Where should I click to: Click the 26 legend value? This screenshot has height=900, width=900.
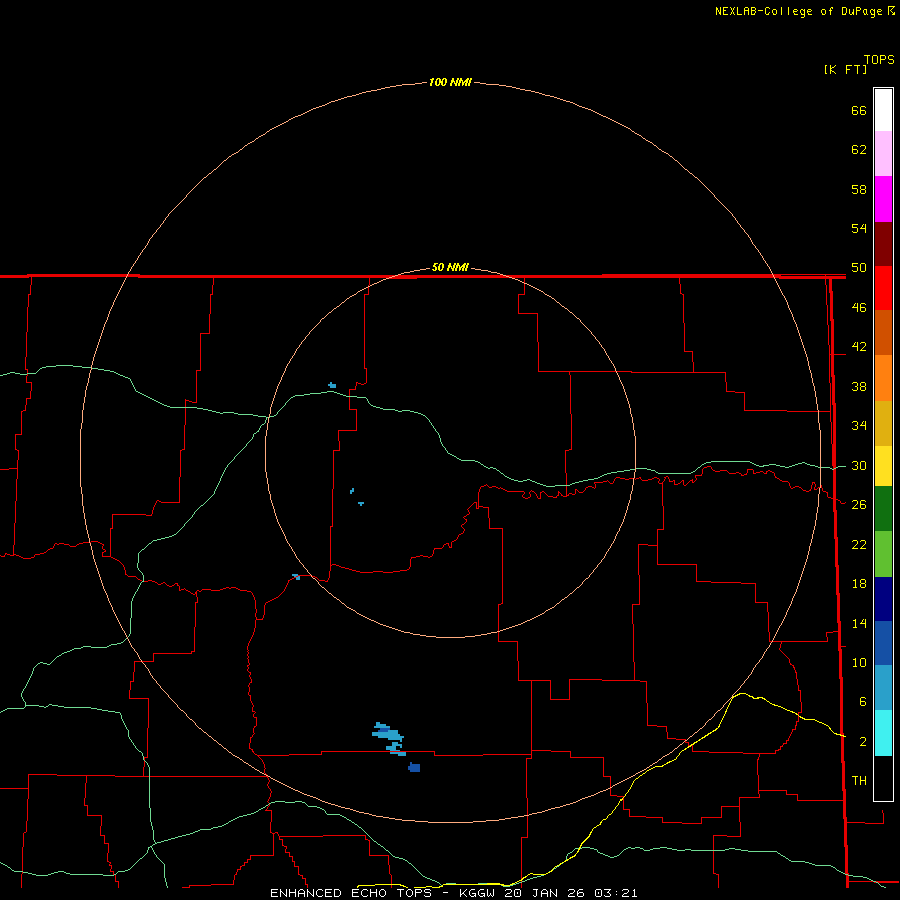[x=859, y=505]
